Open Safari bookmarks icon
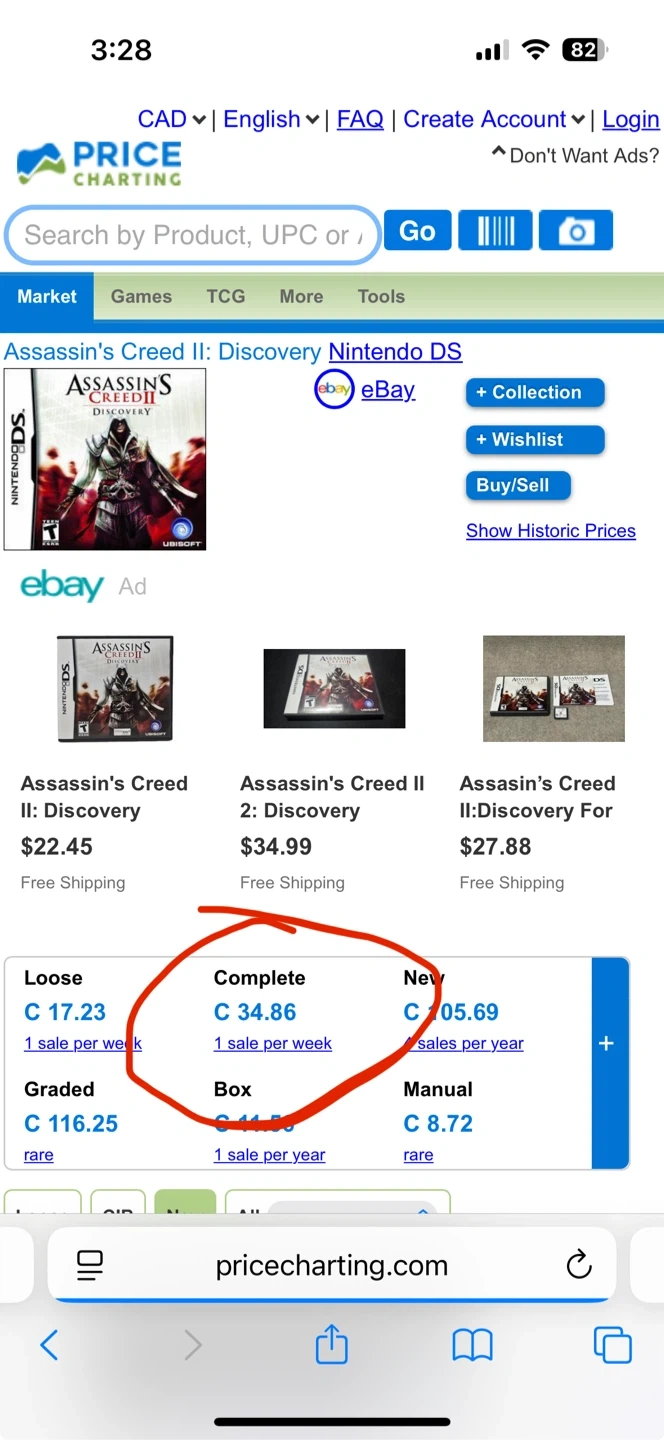The width and height of the screenshot is (664, 1440). tap(472, 1345)
